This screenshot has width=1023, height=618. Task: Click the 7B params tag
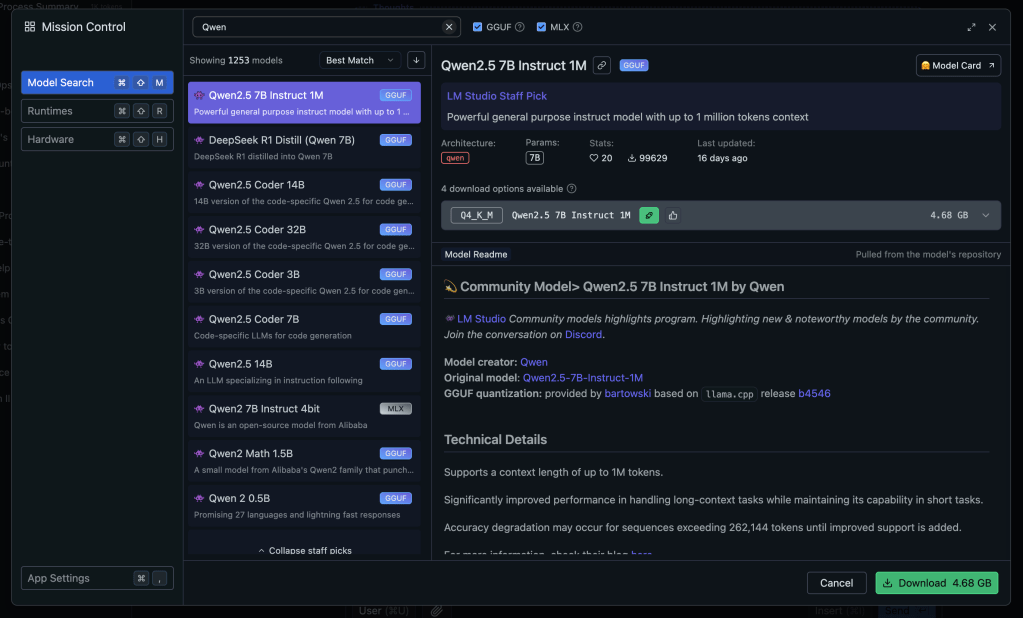pos(534,158)
